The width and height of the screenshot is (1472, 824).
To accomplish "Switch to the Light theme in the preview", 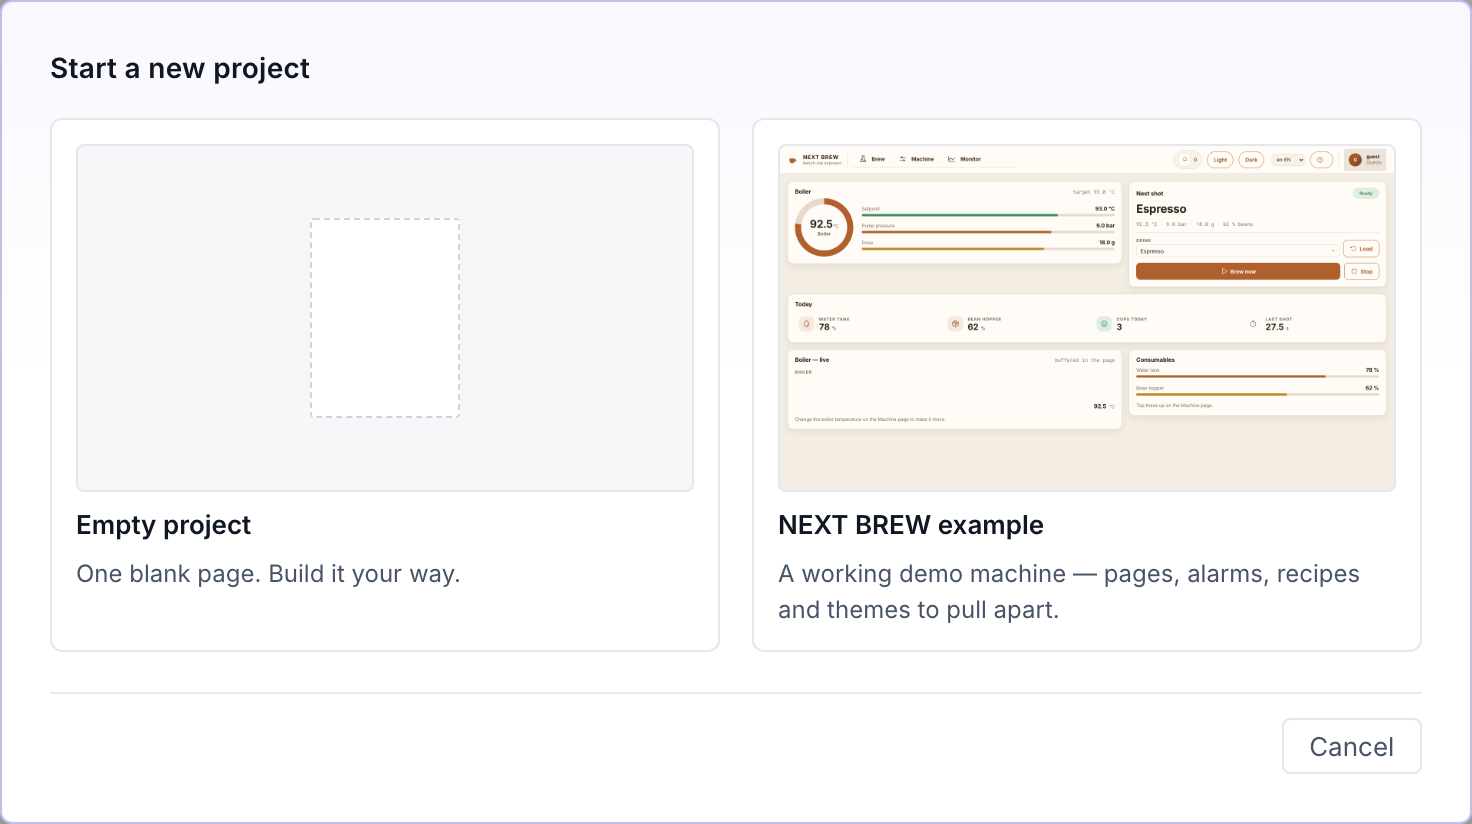I will [x=1220, y=159].
